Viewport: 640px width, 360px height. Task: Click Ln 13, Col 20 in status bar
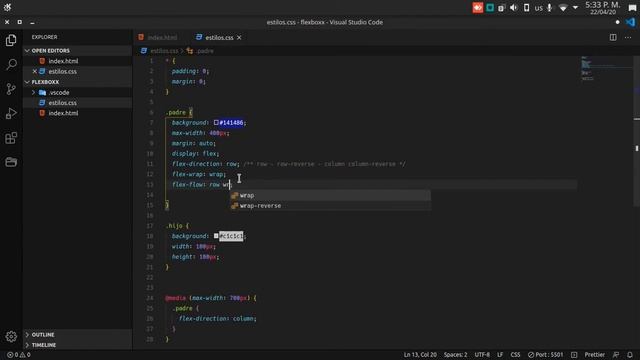click(x=420, y=355)
